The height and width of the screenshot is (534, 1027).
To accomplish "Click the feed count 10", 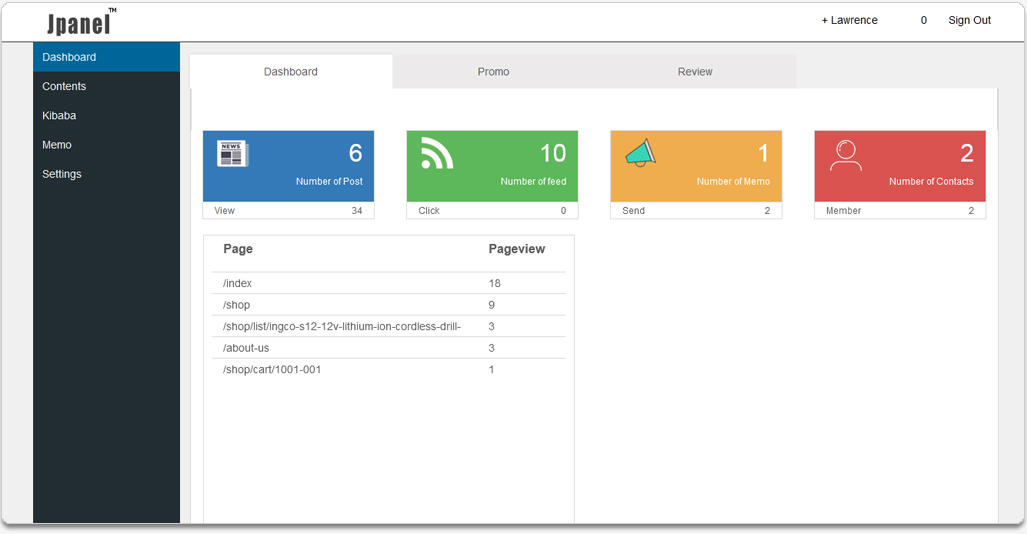I will tap(553, 153).
